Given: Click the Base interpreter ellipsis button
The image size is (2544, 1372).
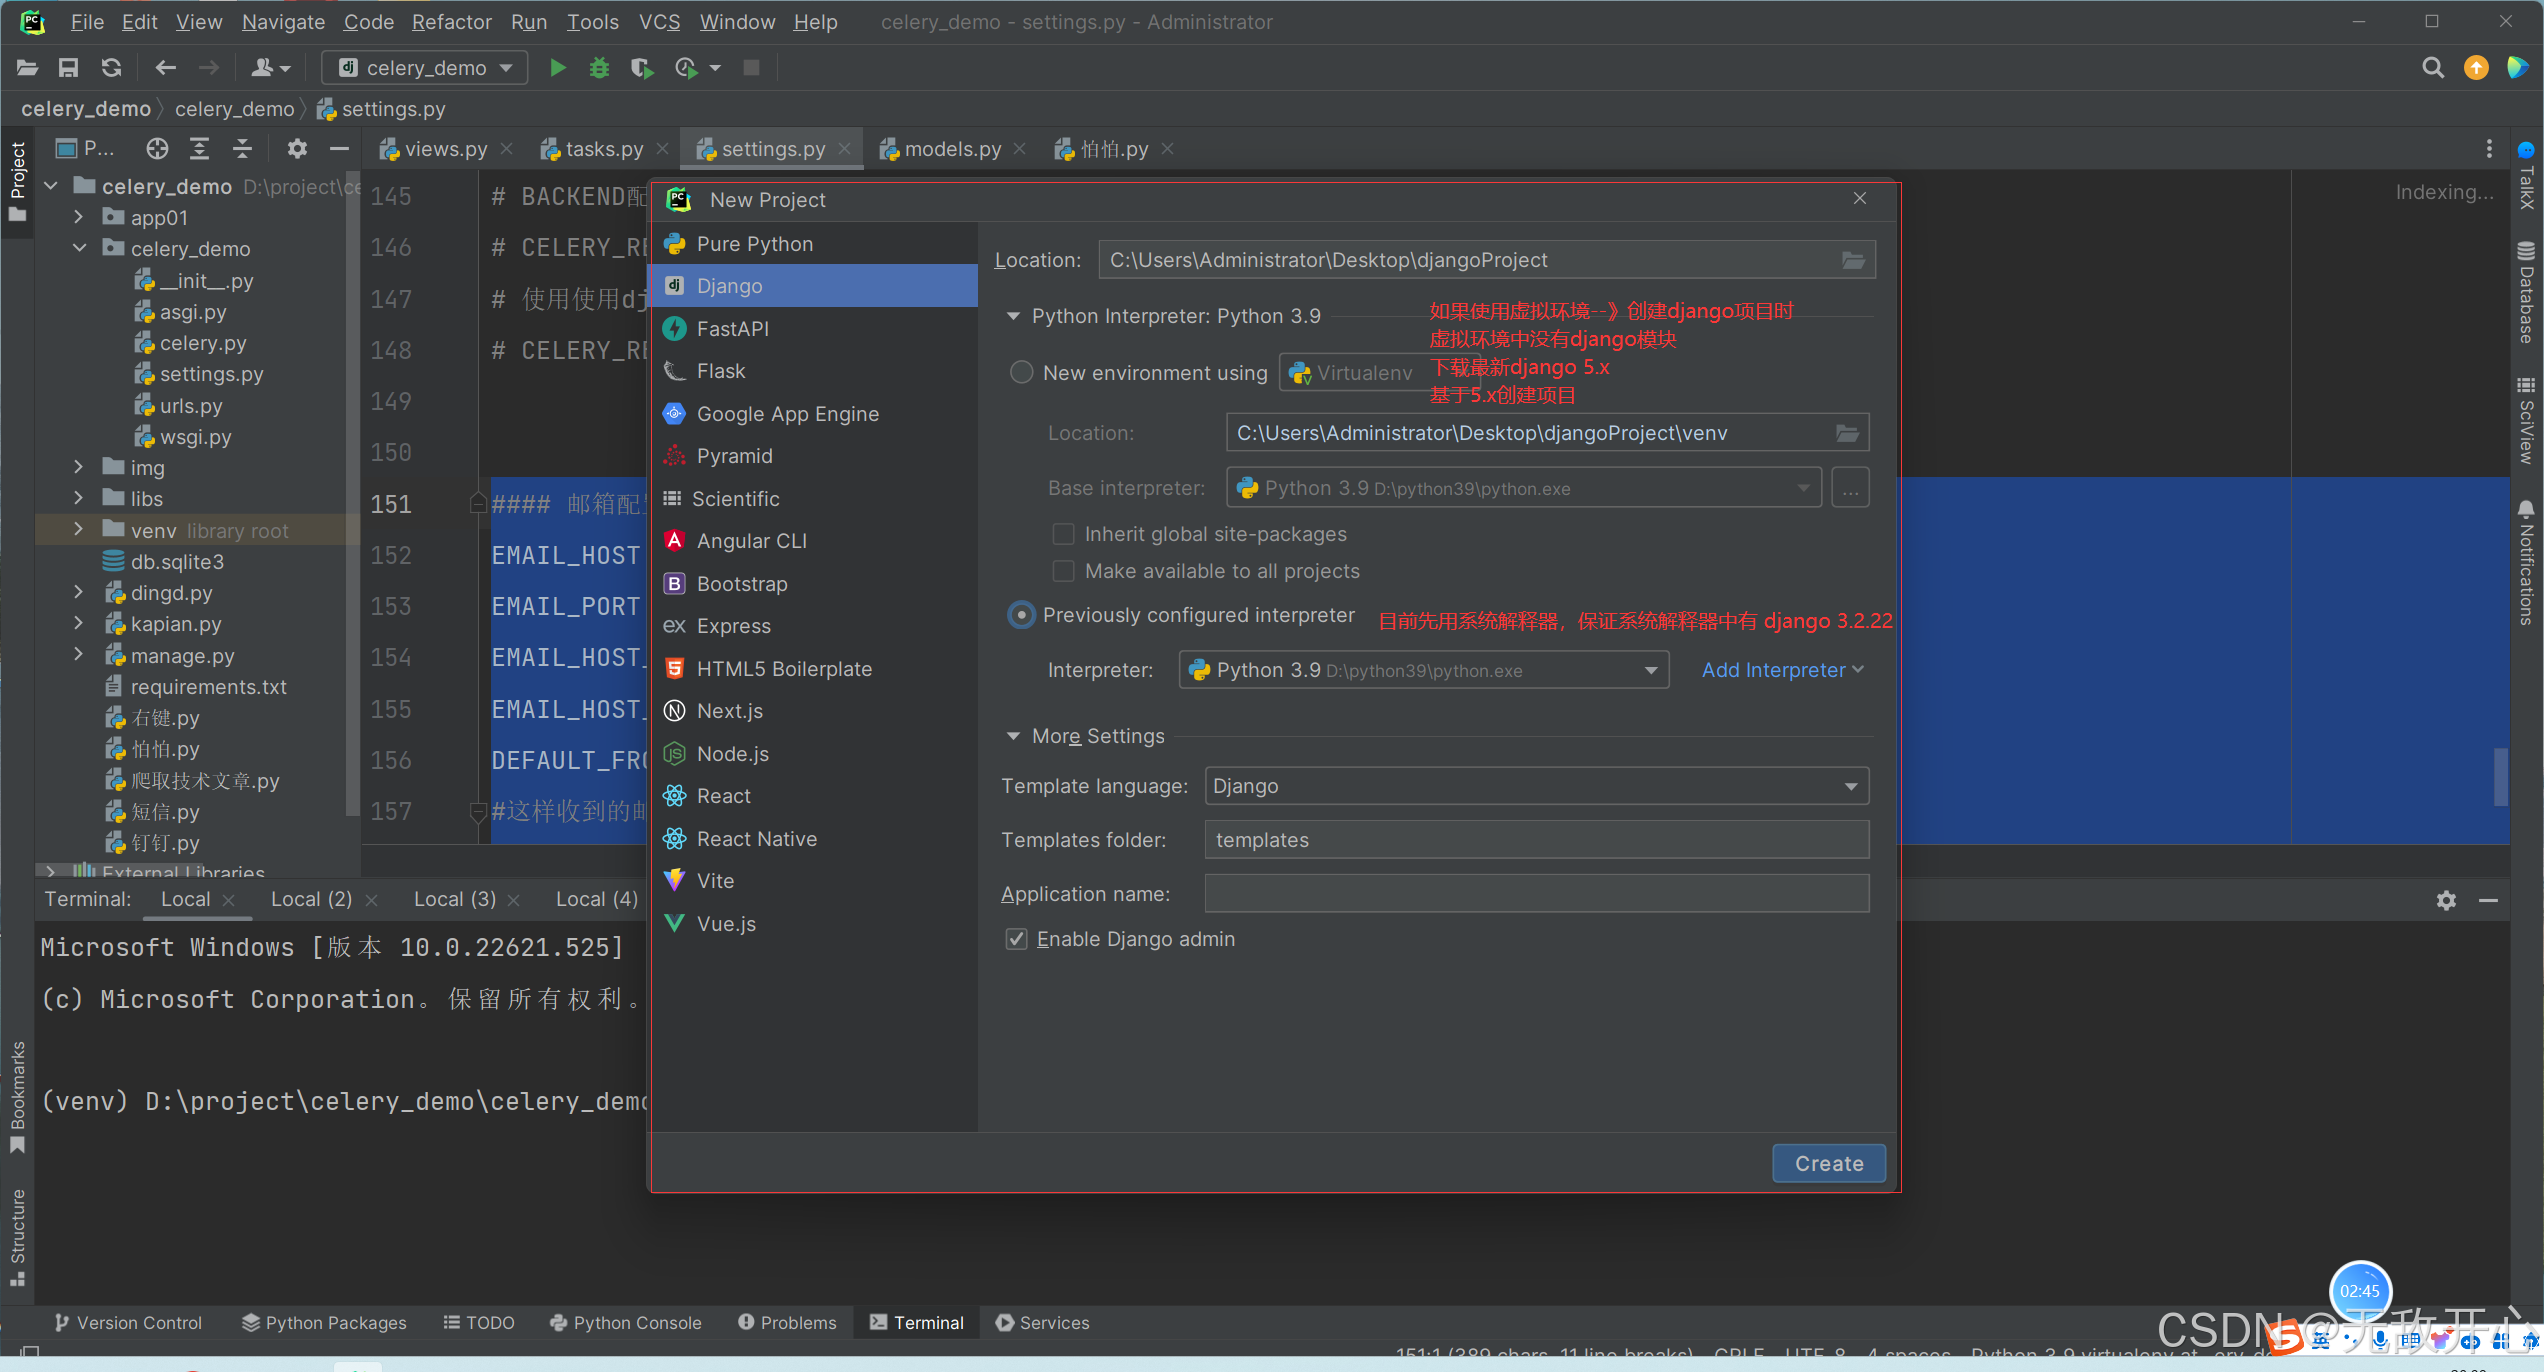Looking at the screenshot, I should pyautogui.click(x=1850, y=488).
